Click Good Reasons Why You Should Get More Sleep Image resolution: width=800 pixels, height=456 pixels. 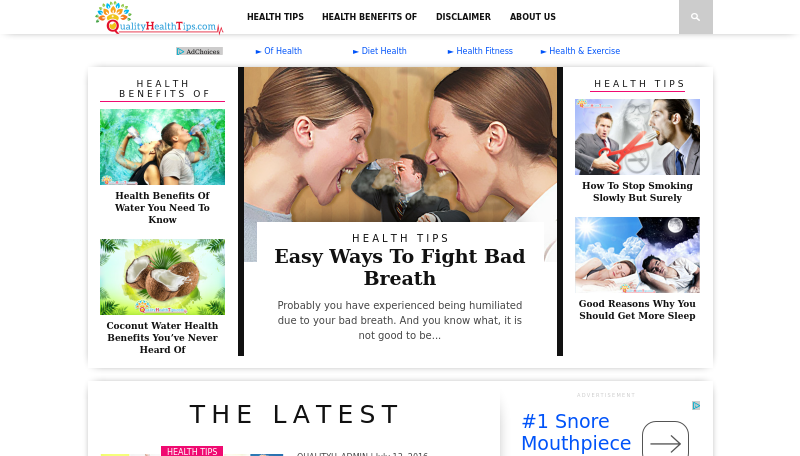tap(637, 310)
